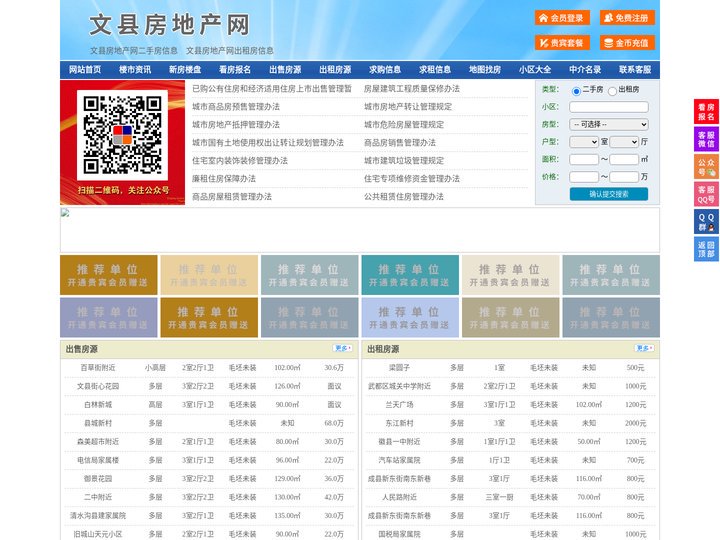Click 更多 in 出租房源 header
Viewport: 720px width, 540px height.
tap(644, 349)
